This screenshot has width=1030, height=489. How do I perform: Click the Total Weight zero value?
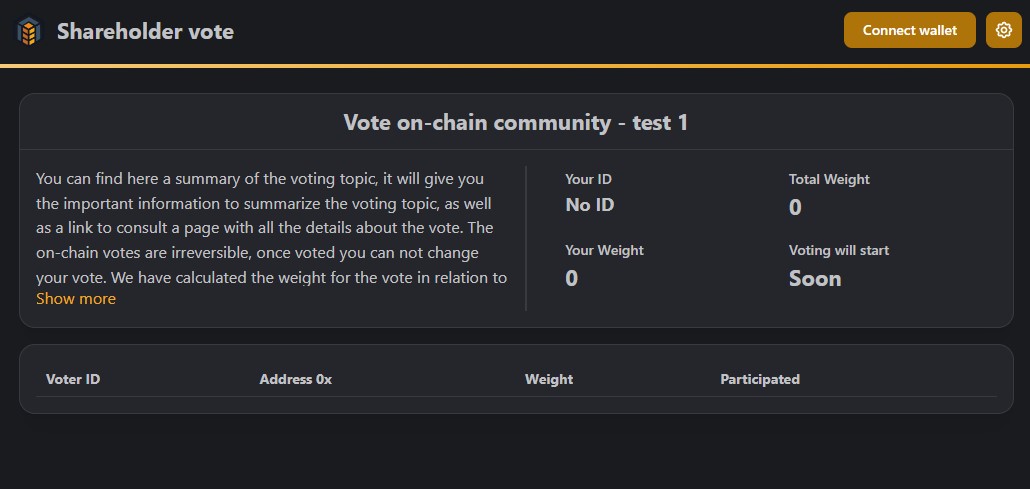click(x=795, y=208)
